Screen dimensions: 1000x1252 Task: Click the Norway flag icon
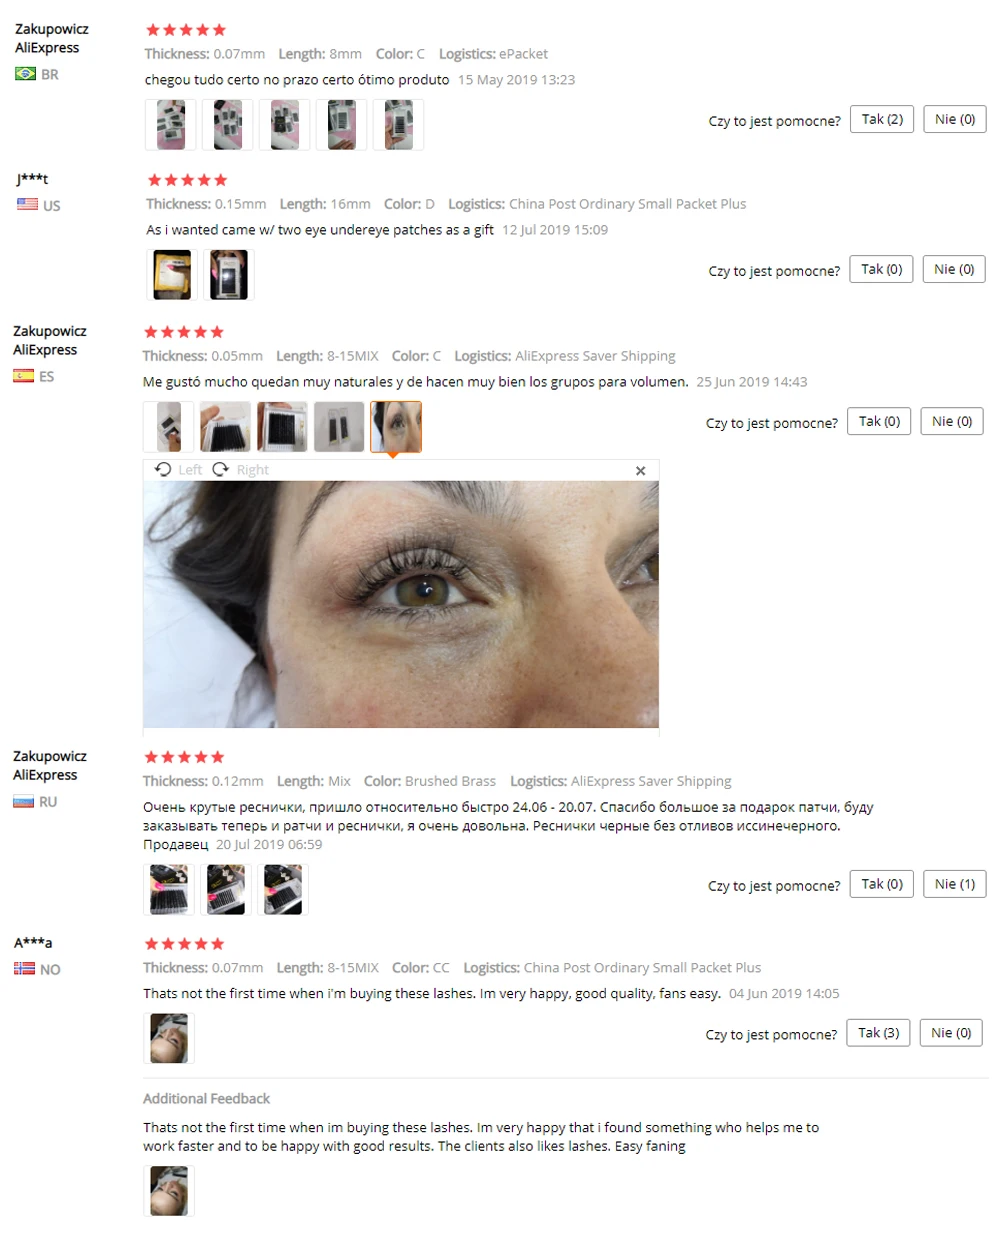point(25,969)
